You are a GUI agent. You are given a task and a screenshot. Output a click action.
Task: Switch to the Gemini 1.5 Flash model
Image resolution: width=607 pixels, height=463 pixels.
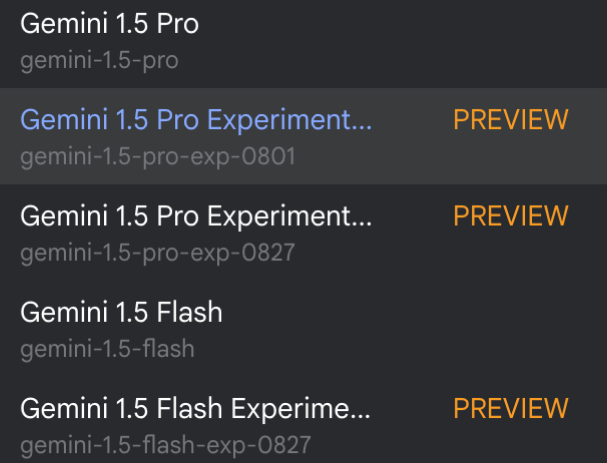(x=121, y=312)
